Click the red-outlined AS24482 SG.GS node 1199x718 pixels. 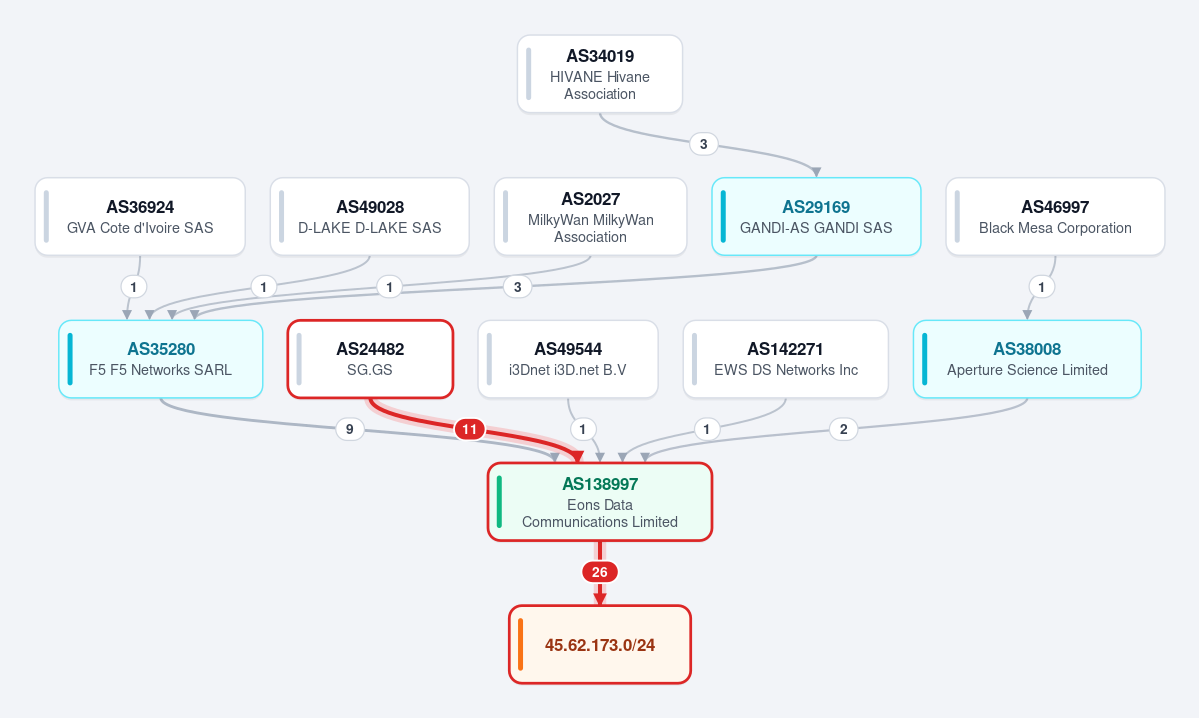(x=370, y=359)
